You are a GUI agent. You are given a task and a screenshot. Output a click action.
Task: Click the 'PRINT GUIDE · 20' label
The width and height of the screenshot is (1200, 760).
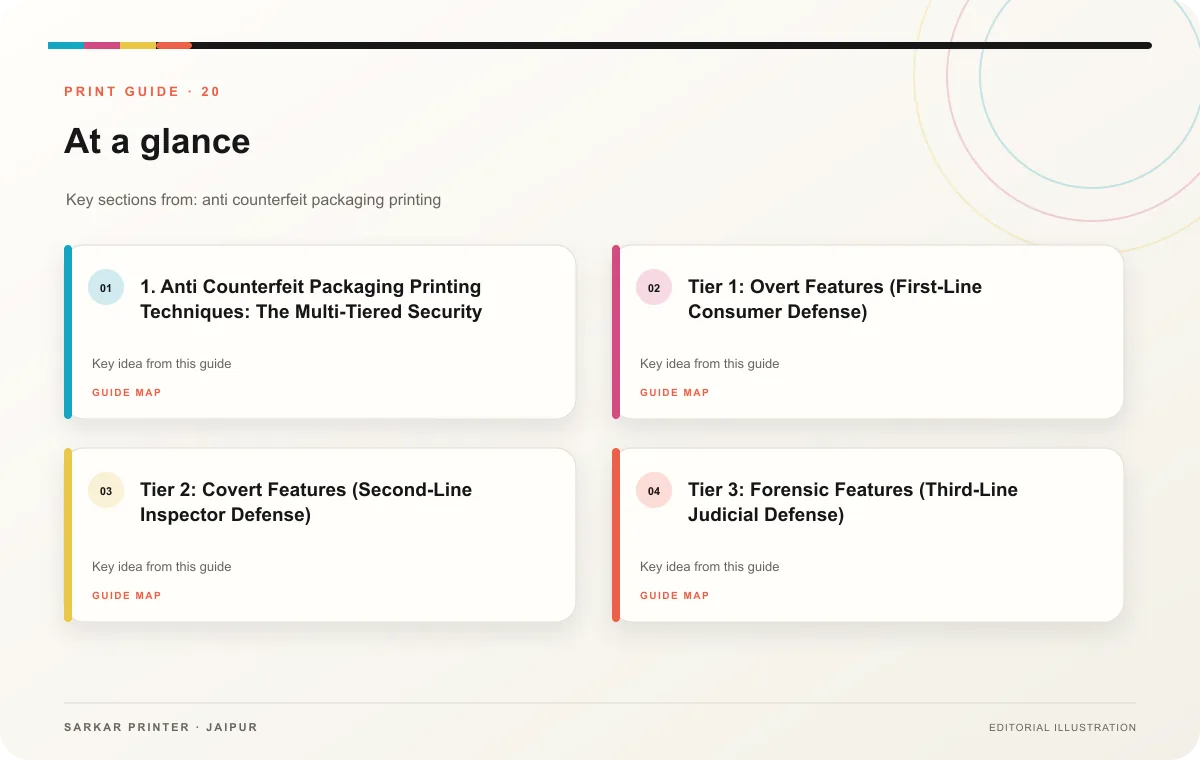click(x=142, y=92)
